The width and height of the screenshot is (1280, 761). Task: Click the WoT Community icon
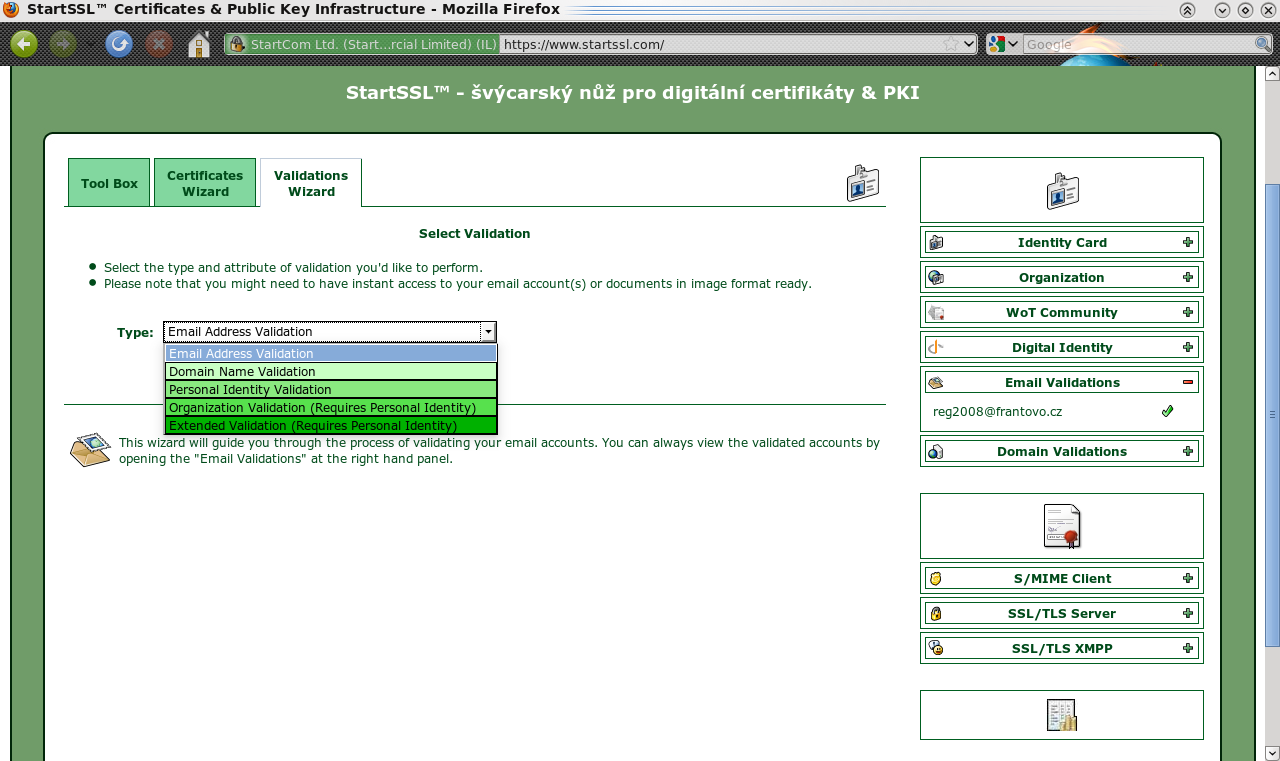tap(936, 312)
